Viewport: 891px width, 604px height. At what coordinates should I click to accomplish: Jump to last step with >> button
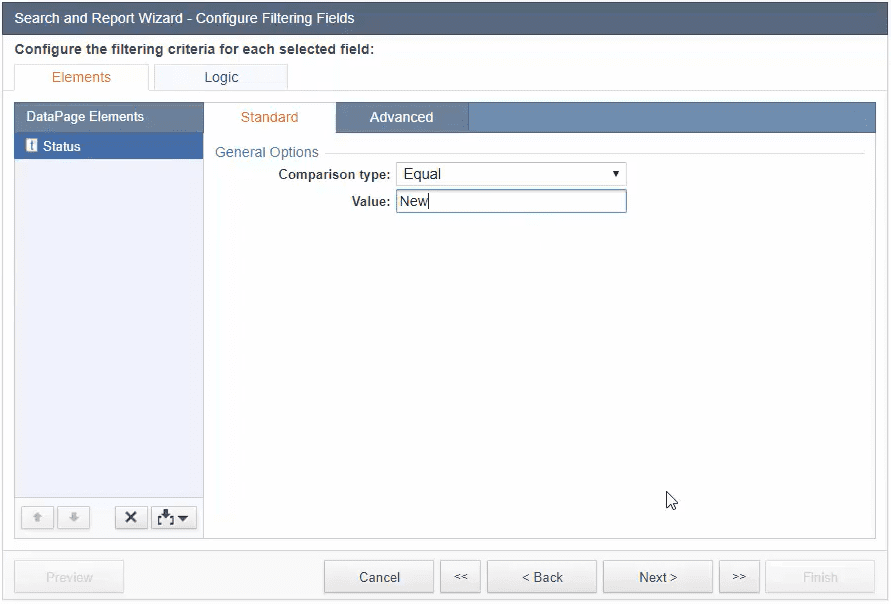tap(739, 577)
